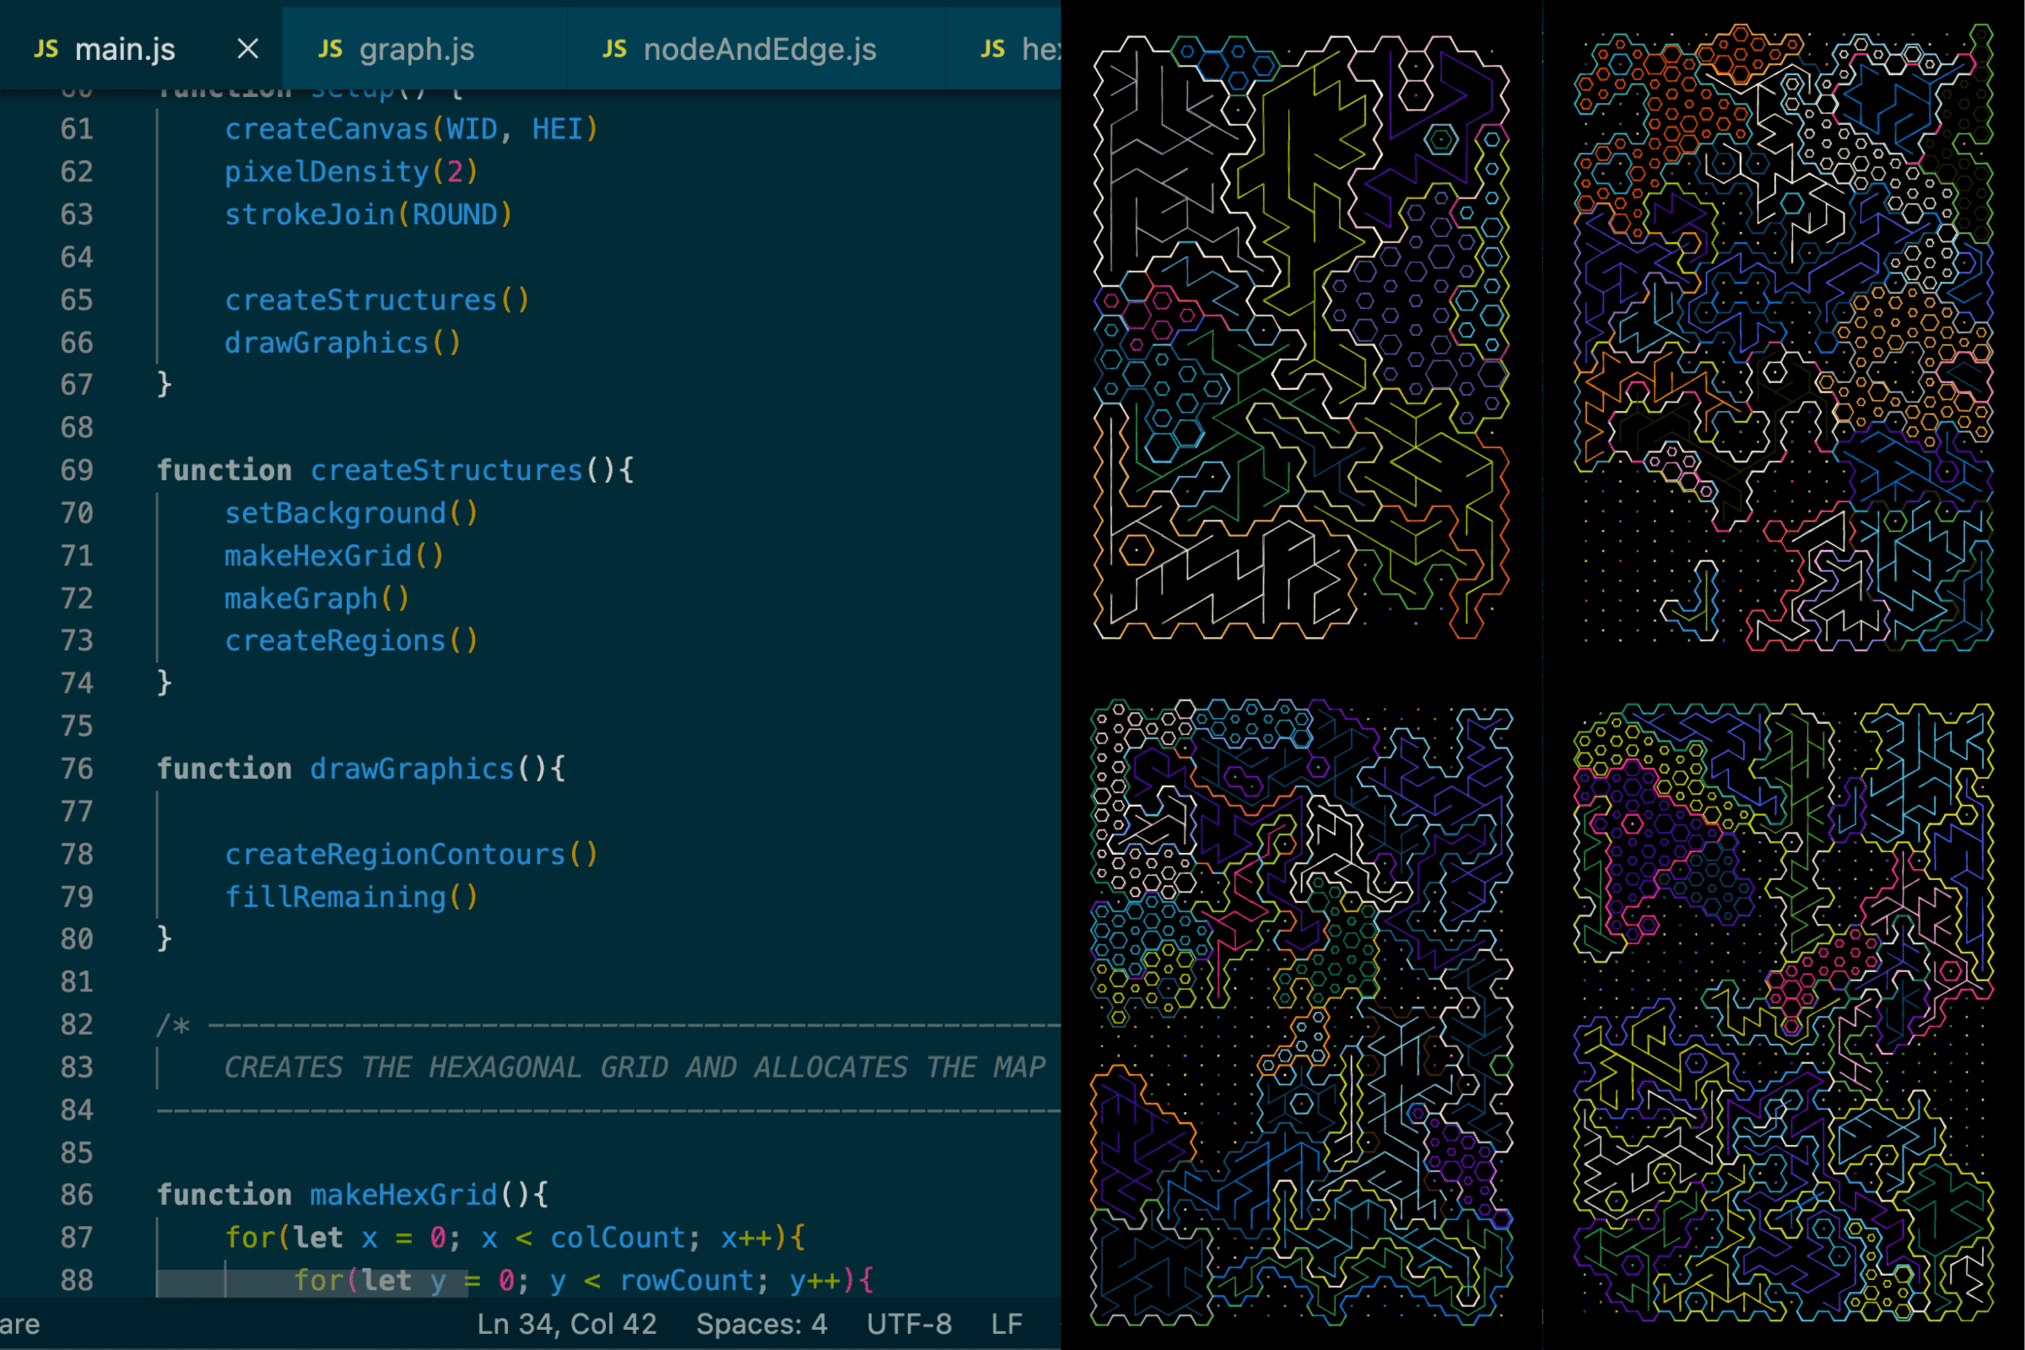Select the top-left hexagonal artwork image

point(1300,337)
